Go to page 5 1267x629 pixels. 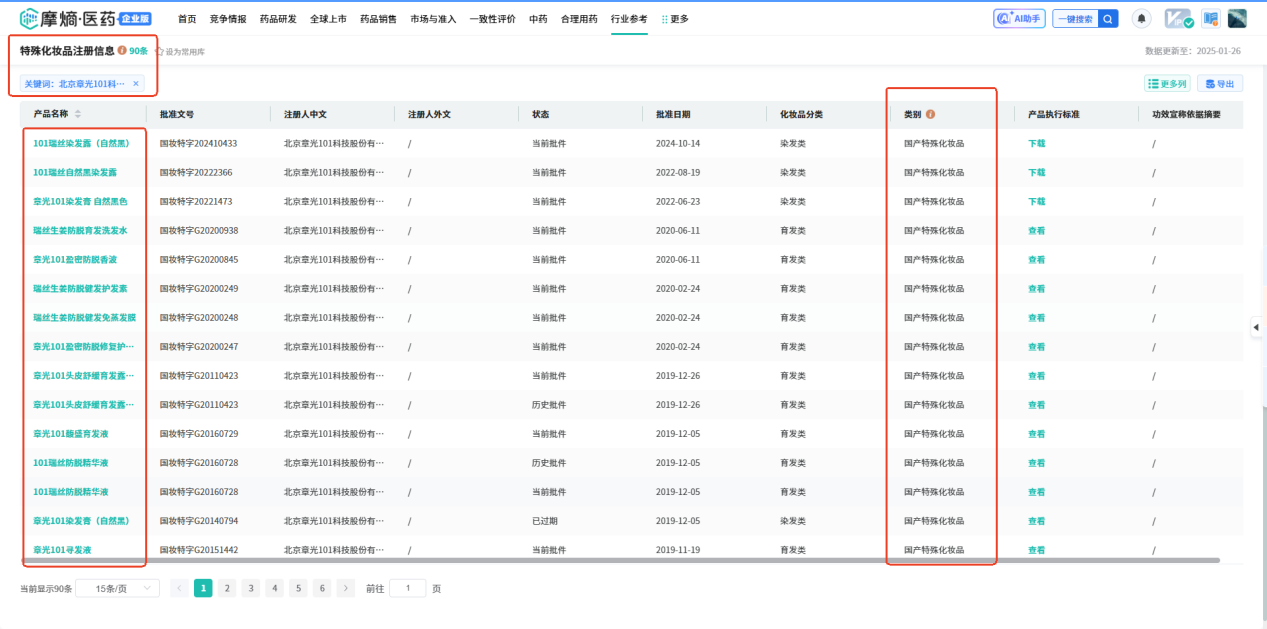point(298,588)
